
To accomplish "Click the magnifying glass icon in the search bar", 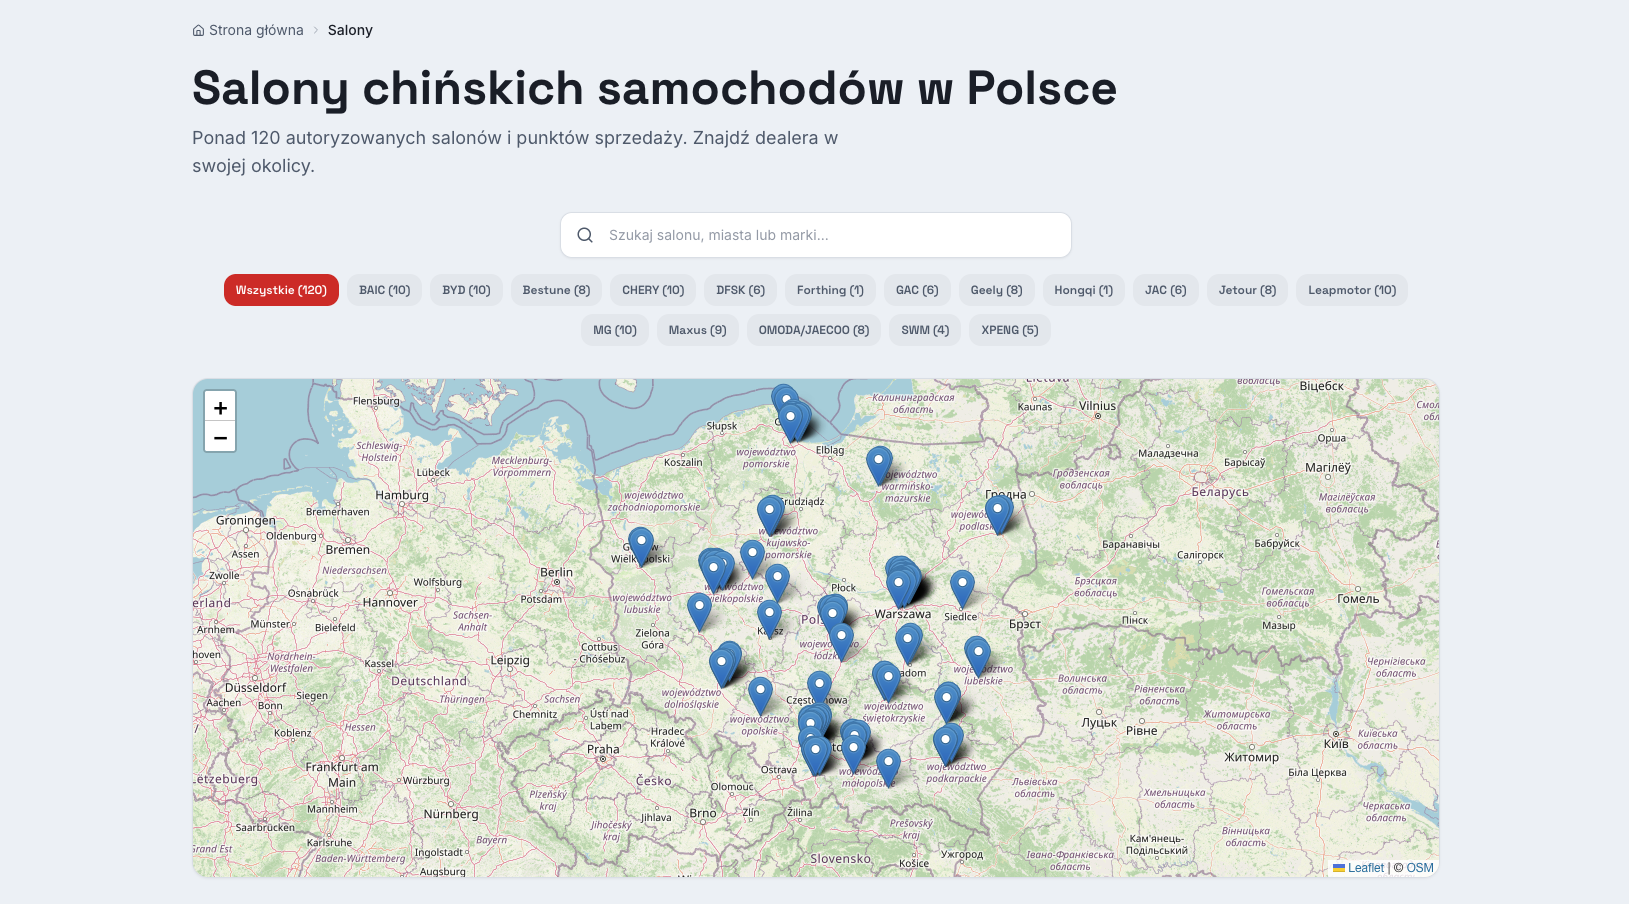I will pos(585,235).
